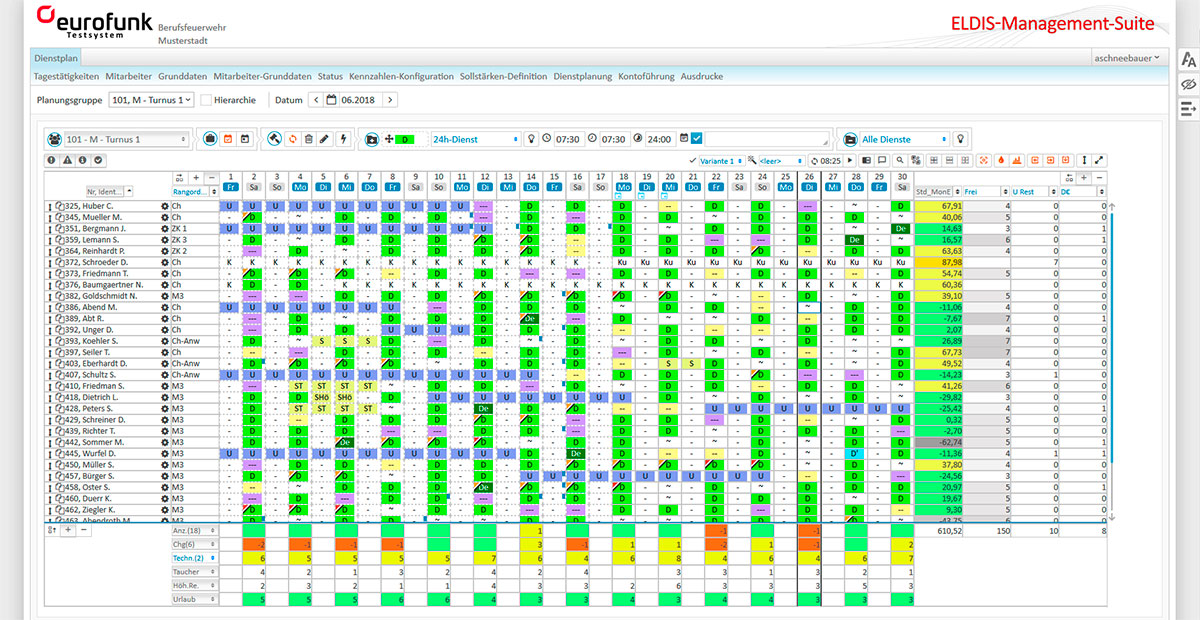Click the info circle filter icon
Viewport: 1200px width, 620px height.
pos(83,160)
